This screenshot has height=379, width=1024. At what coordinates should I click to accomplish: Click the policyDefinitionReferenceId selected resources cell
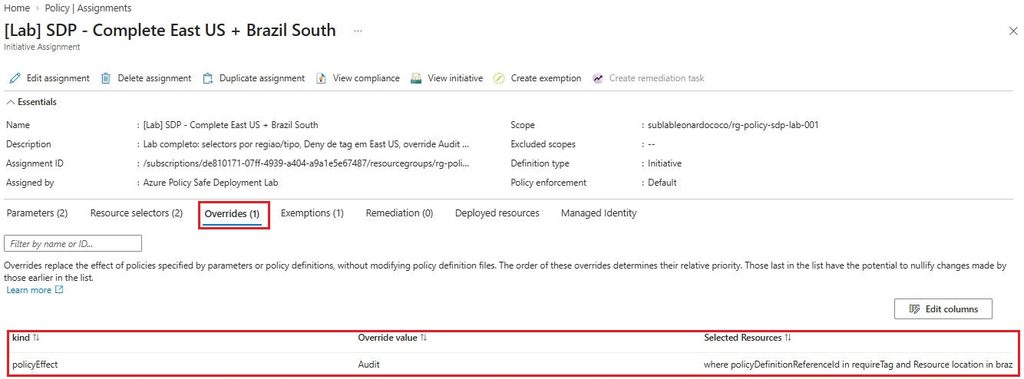tap(858, 365)
